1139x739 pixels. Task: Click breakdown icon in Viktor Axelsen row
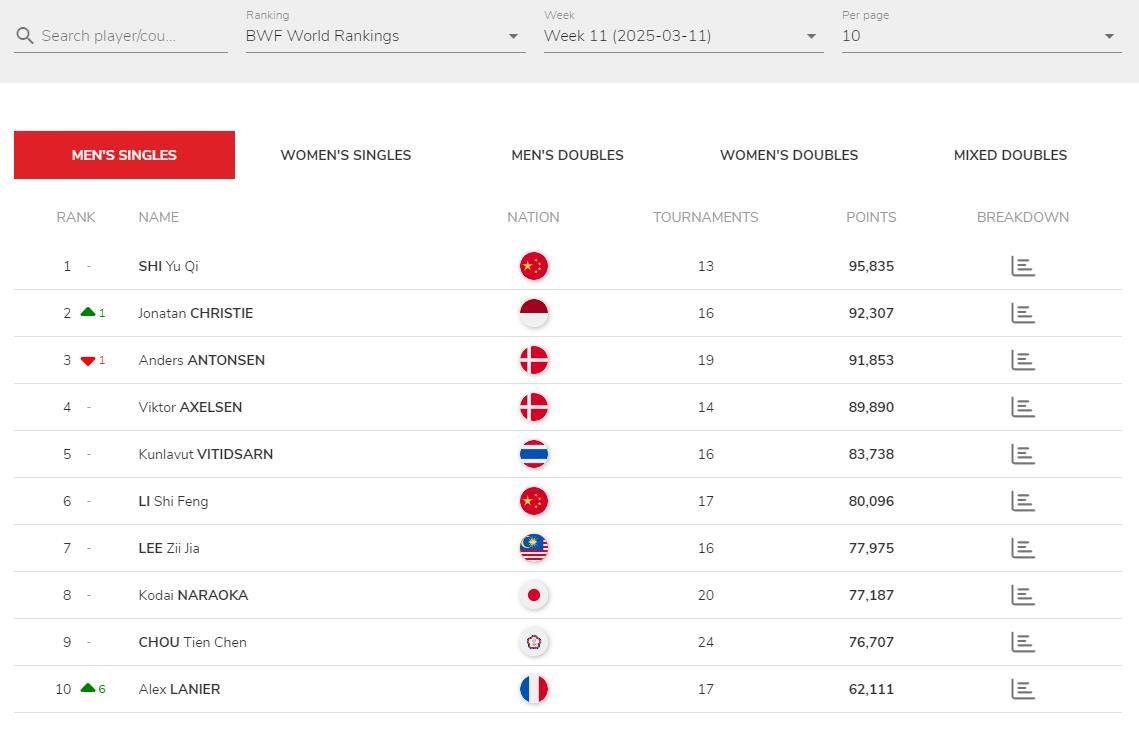1022,407
